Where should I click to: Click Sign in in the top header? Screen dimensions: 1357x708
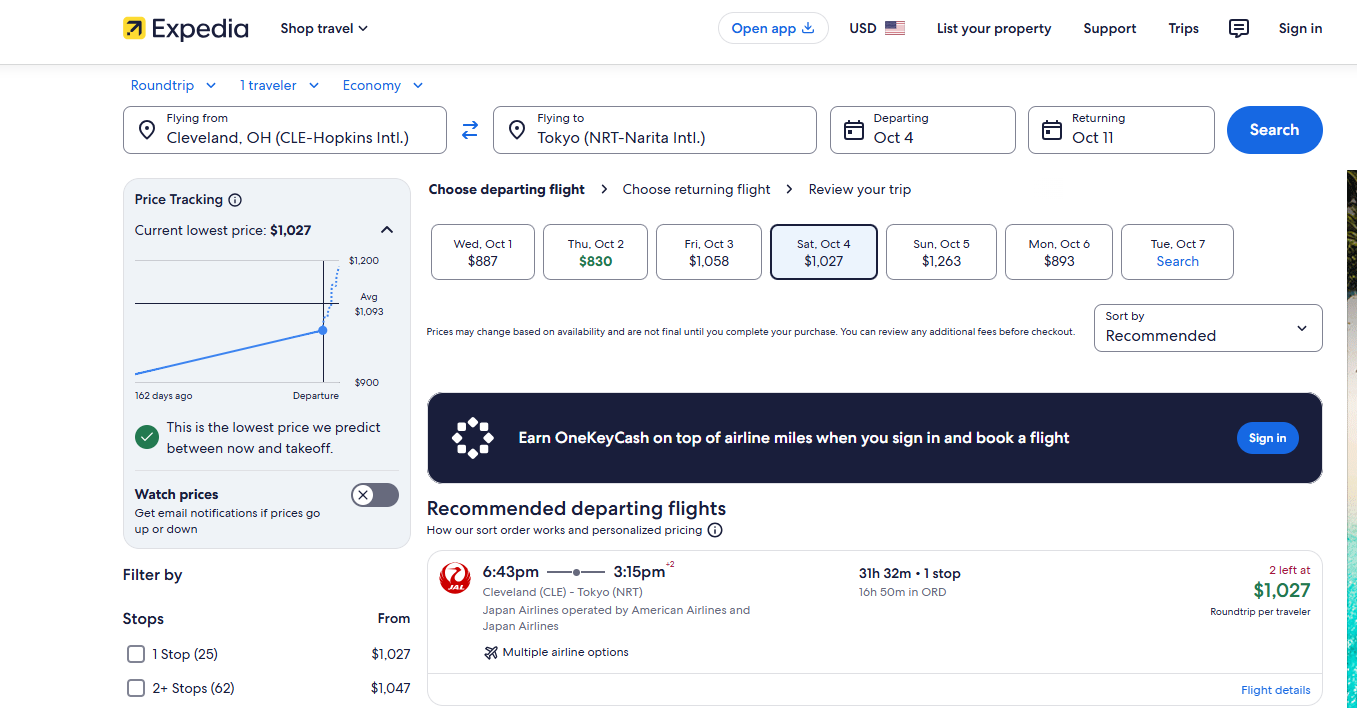1300,28
